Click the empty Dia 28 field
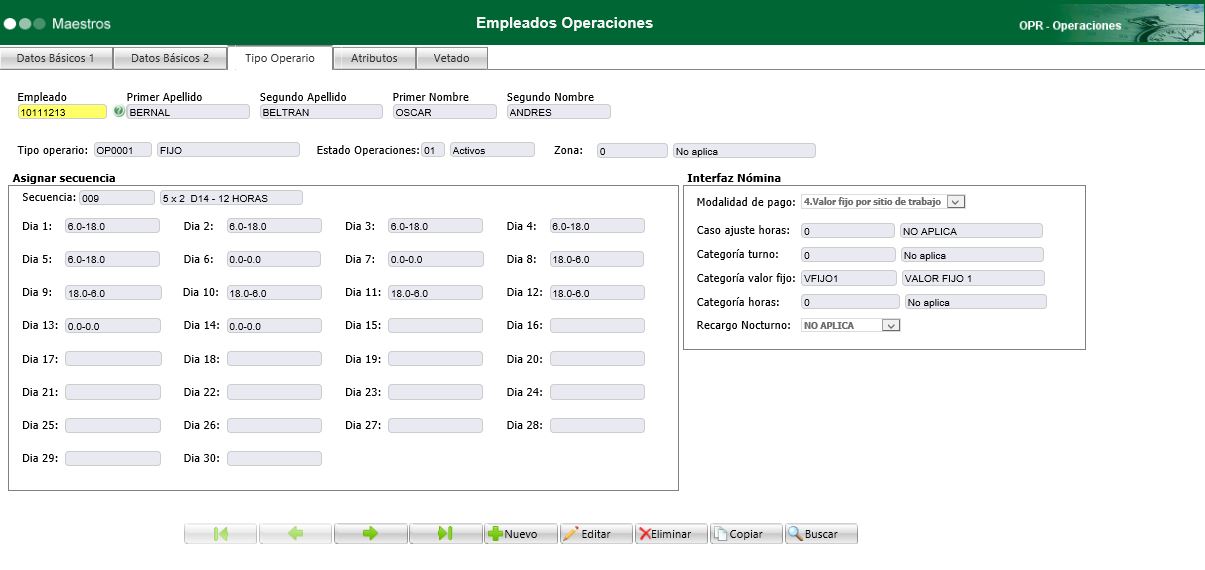This screenshot has height=570, width=1205. click(x=597, y=425)
